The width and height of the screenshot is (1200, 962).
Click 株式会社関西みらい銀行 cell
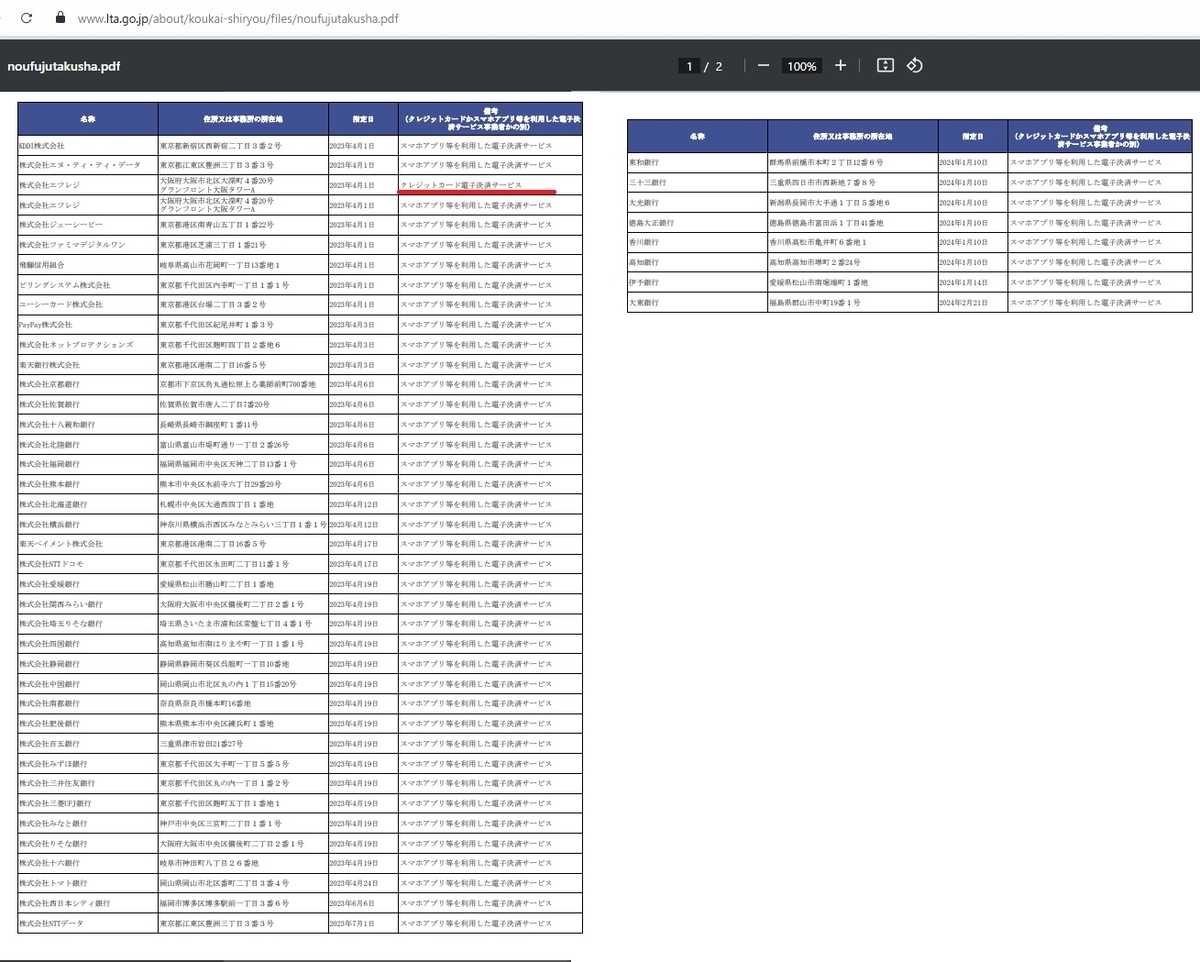(88, 604)
